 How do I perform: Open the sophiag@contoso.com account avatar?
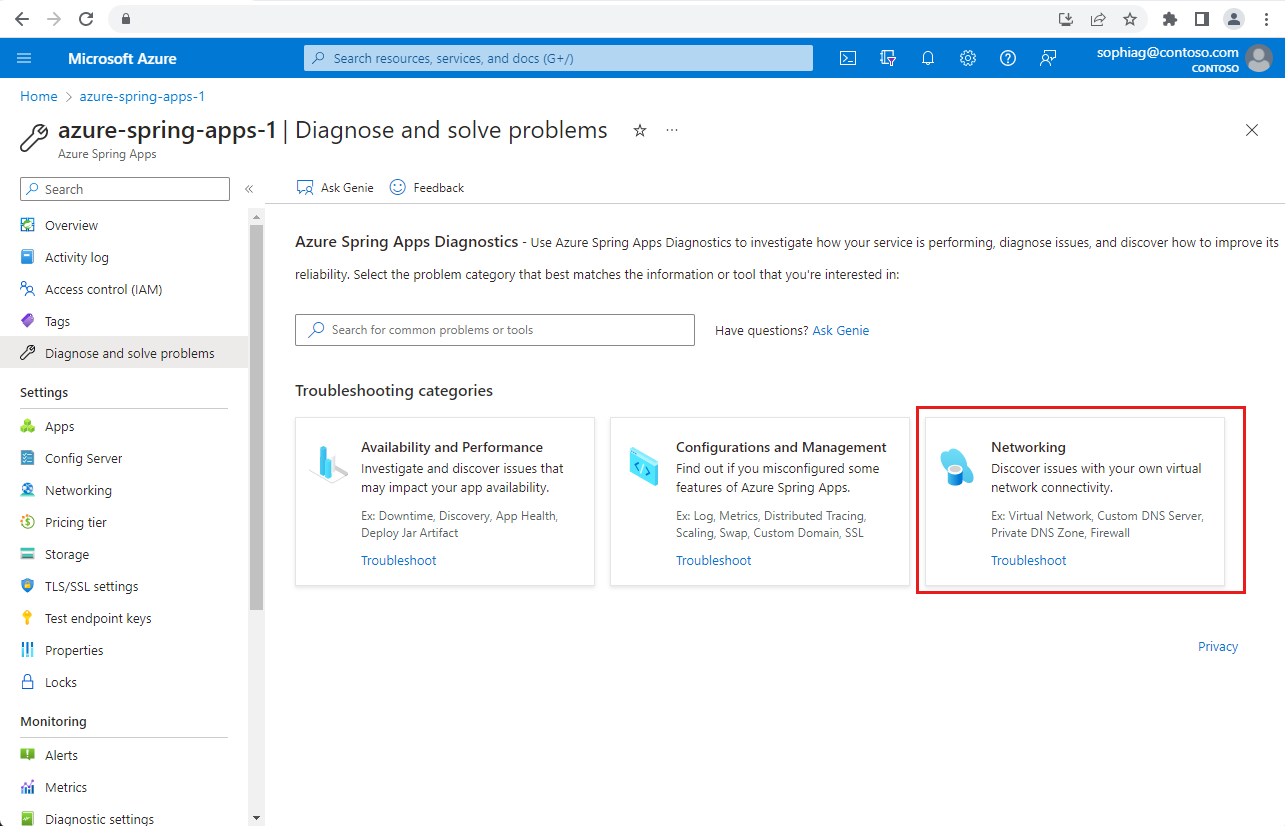pyautogui.click(x=1259, y=58)
